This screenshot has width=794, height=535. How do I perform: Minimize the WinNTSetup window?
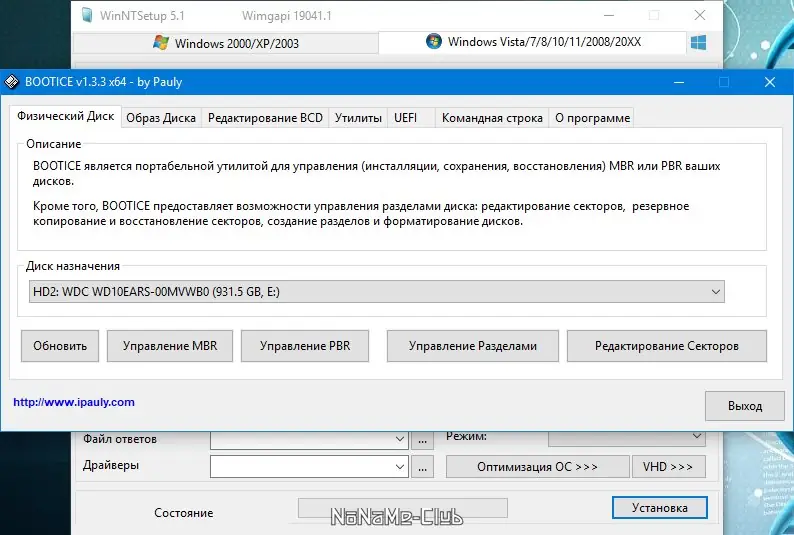(x=609, y=15)
